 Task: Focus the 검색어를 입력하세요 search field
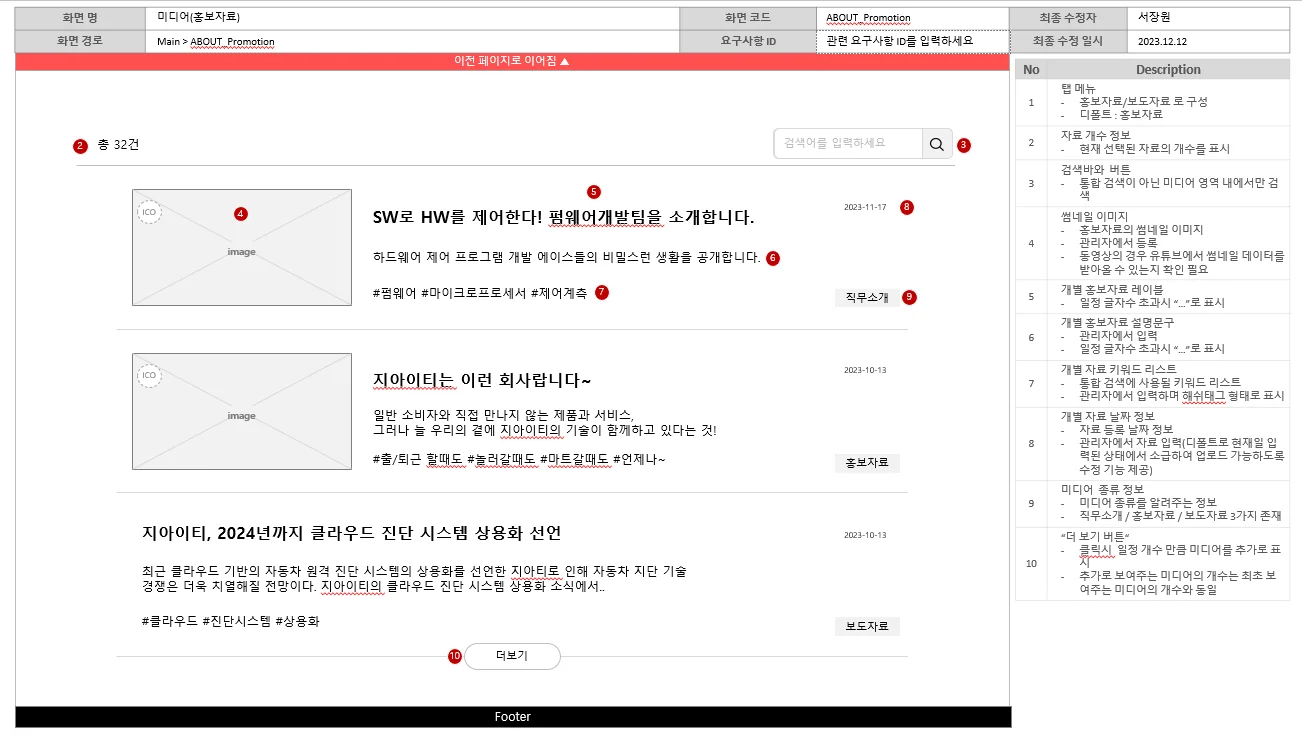[848, 144]
